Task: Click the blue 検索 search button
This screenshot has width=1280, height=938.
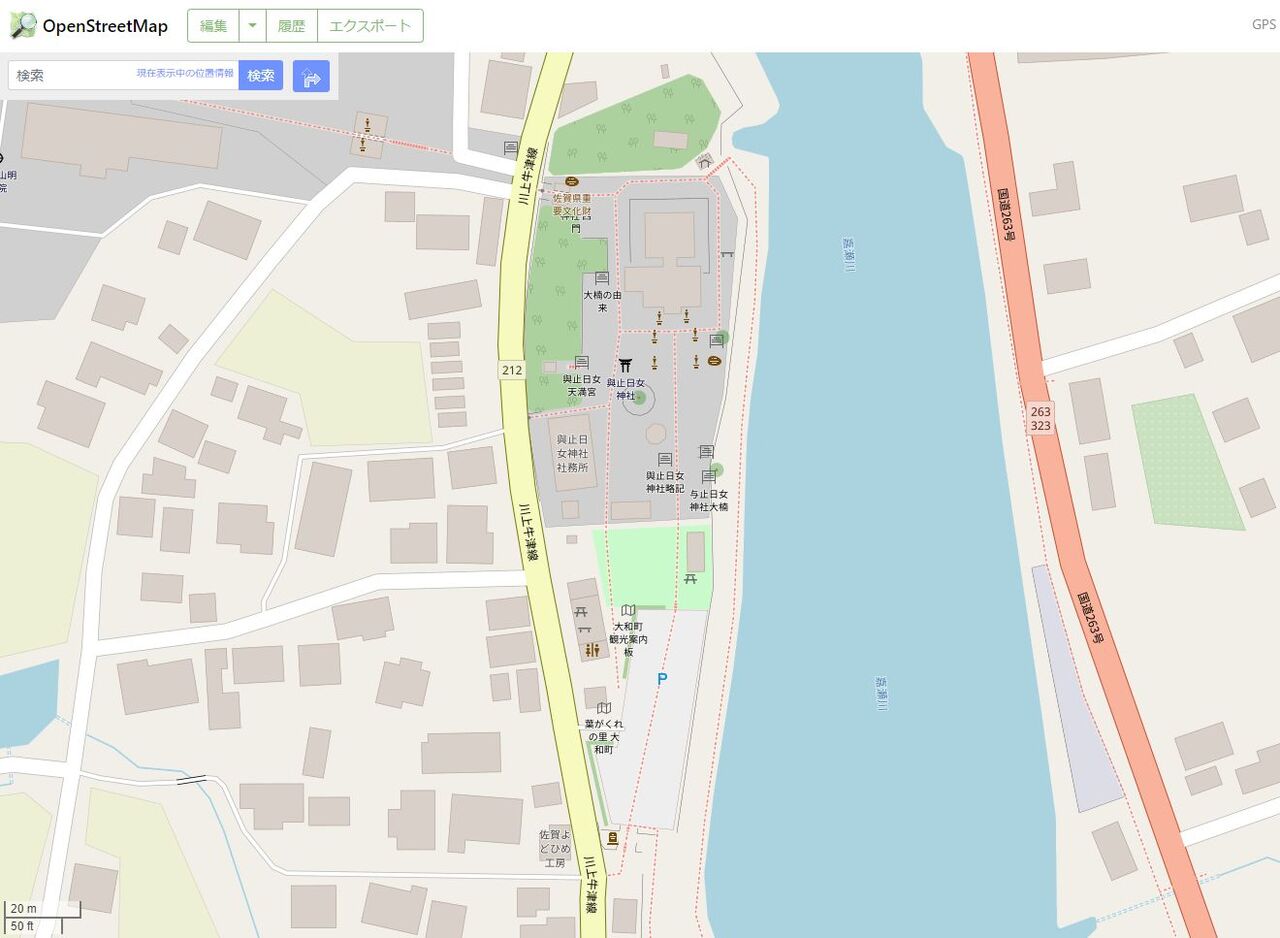Action: pyautogui.click(x=261, y=76)
